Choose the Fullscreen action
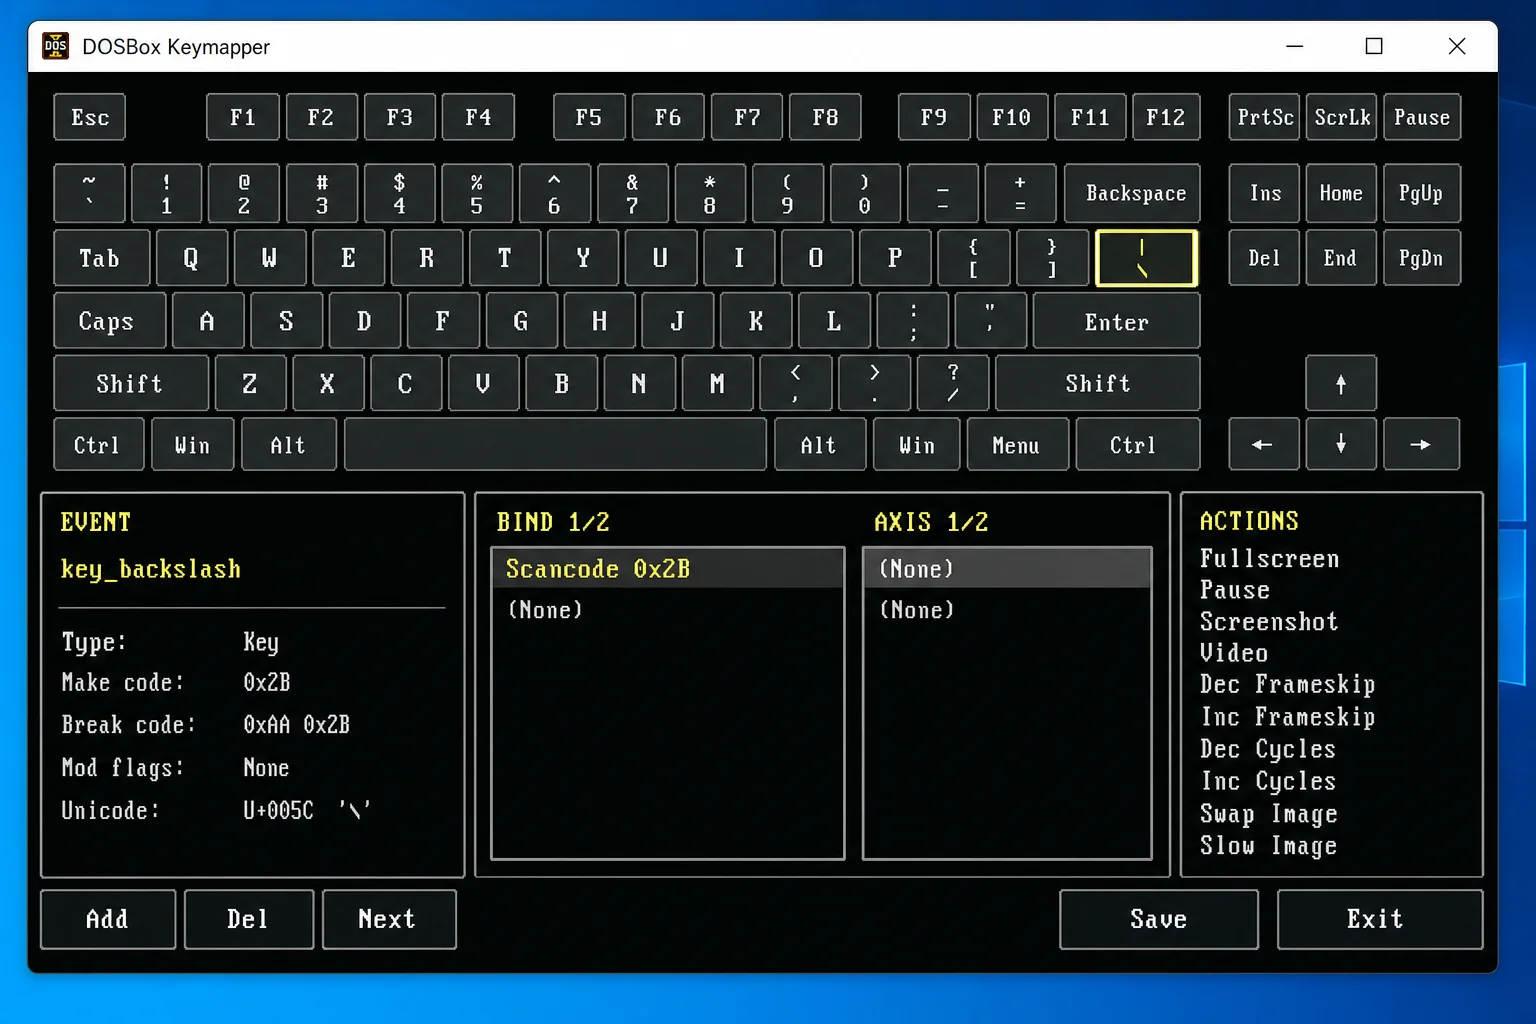The height and width of the screenshot is (1024, 1536). point(1269,558)
